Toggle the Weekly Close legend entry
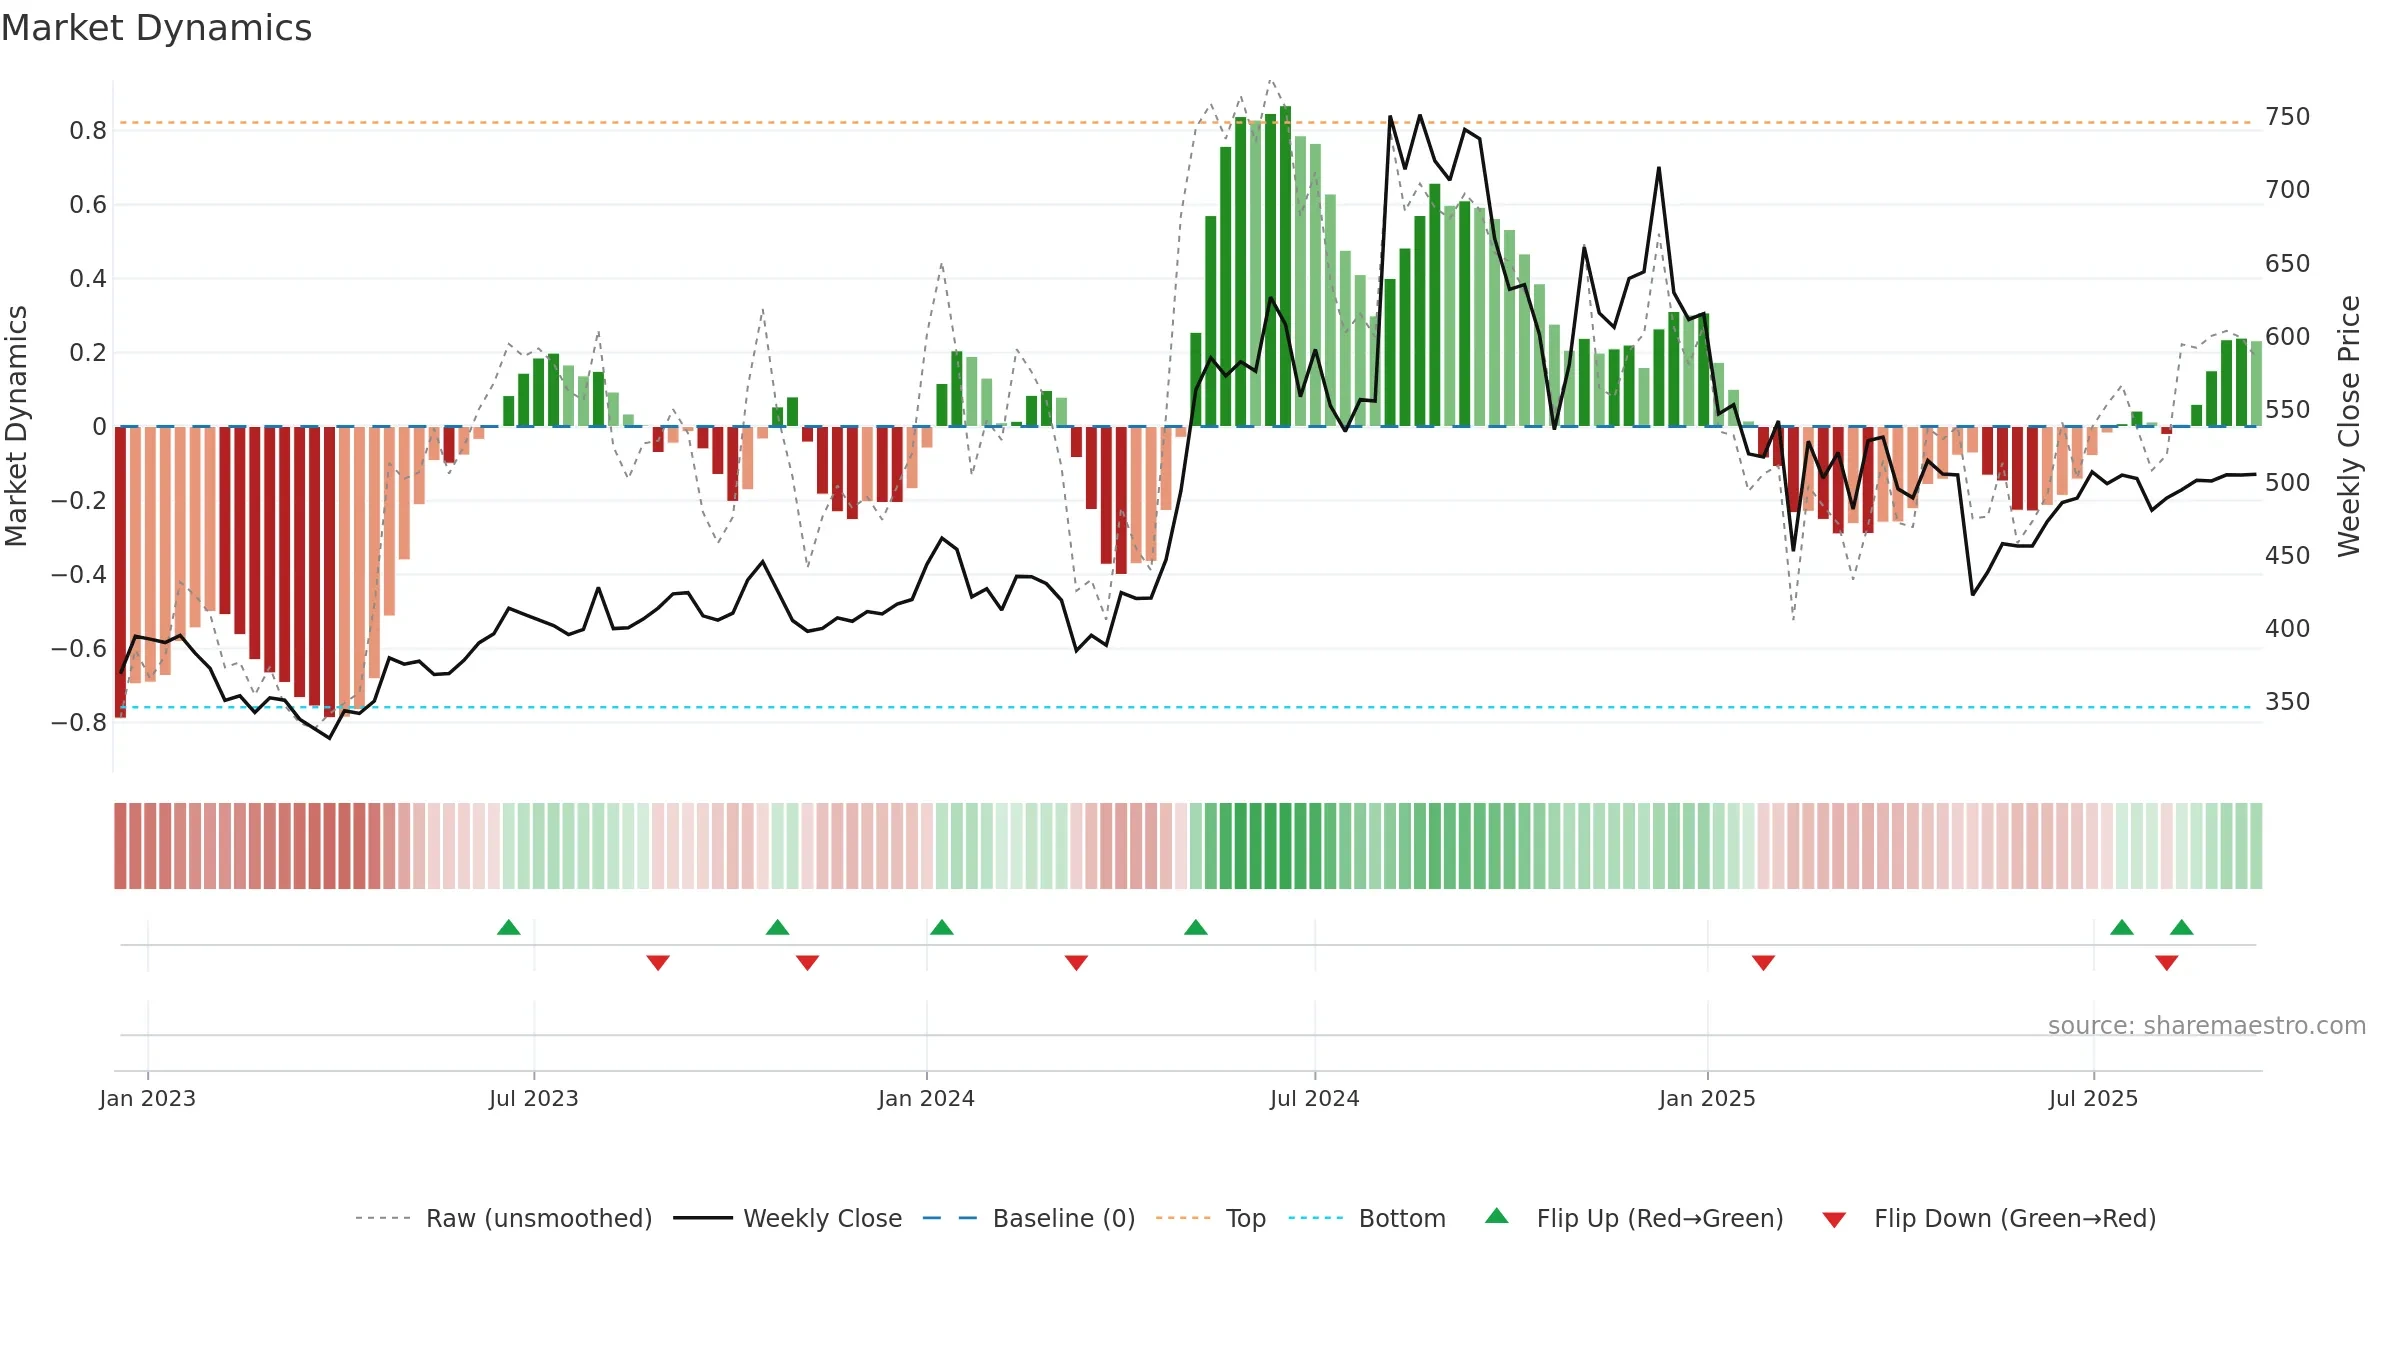Viewport: 2400px width, 1350px height. tap(787, 1218)
